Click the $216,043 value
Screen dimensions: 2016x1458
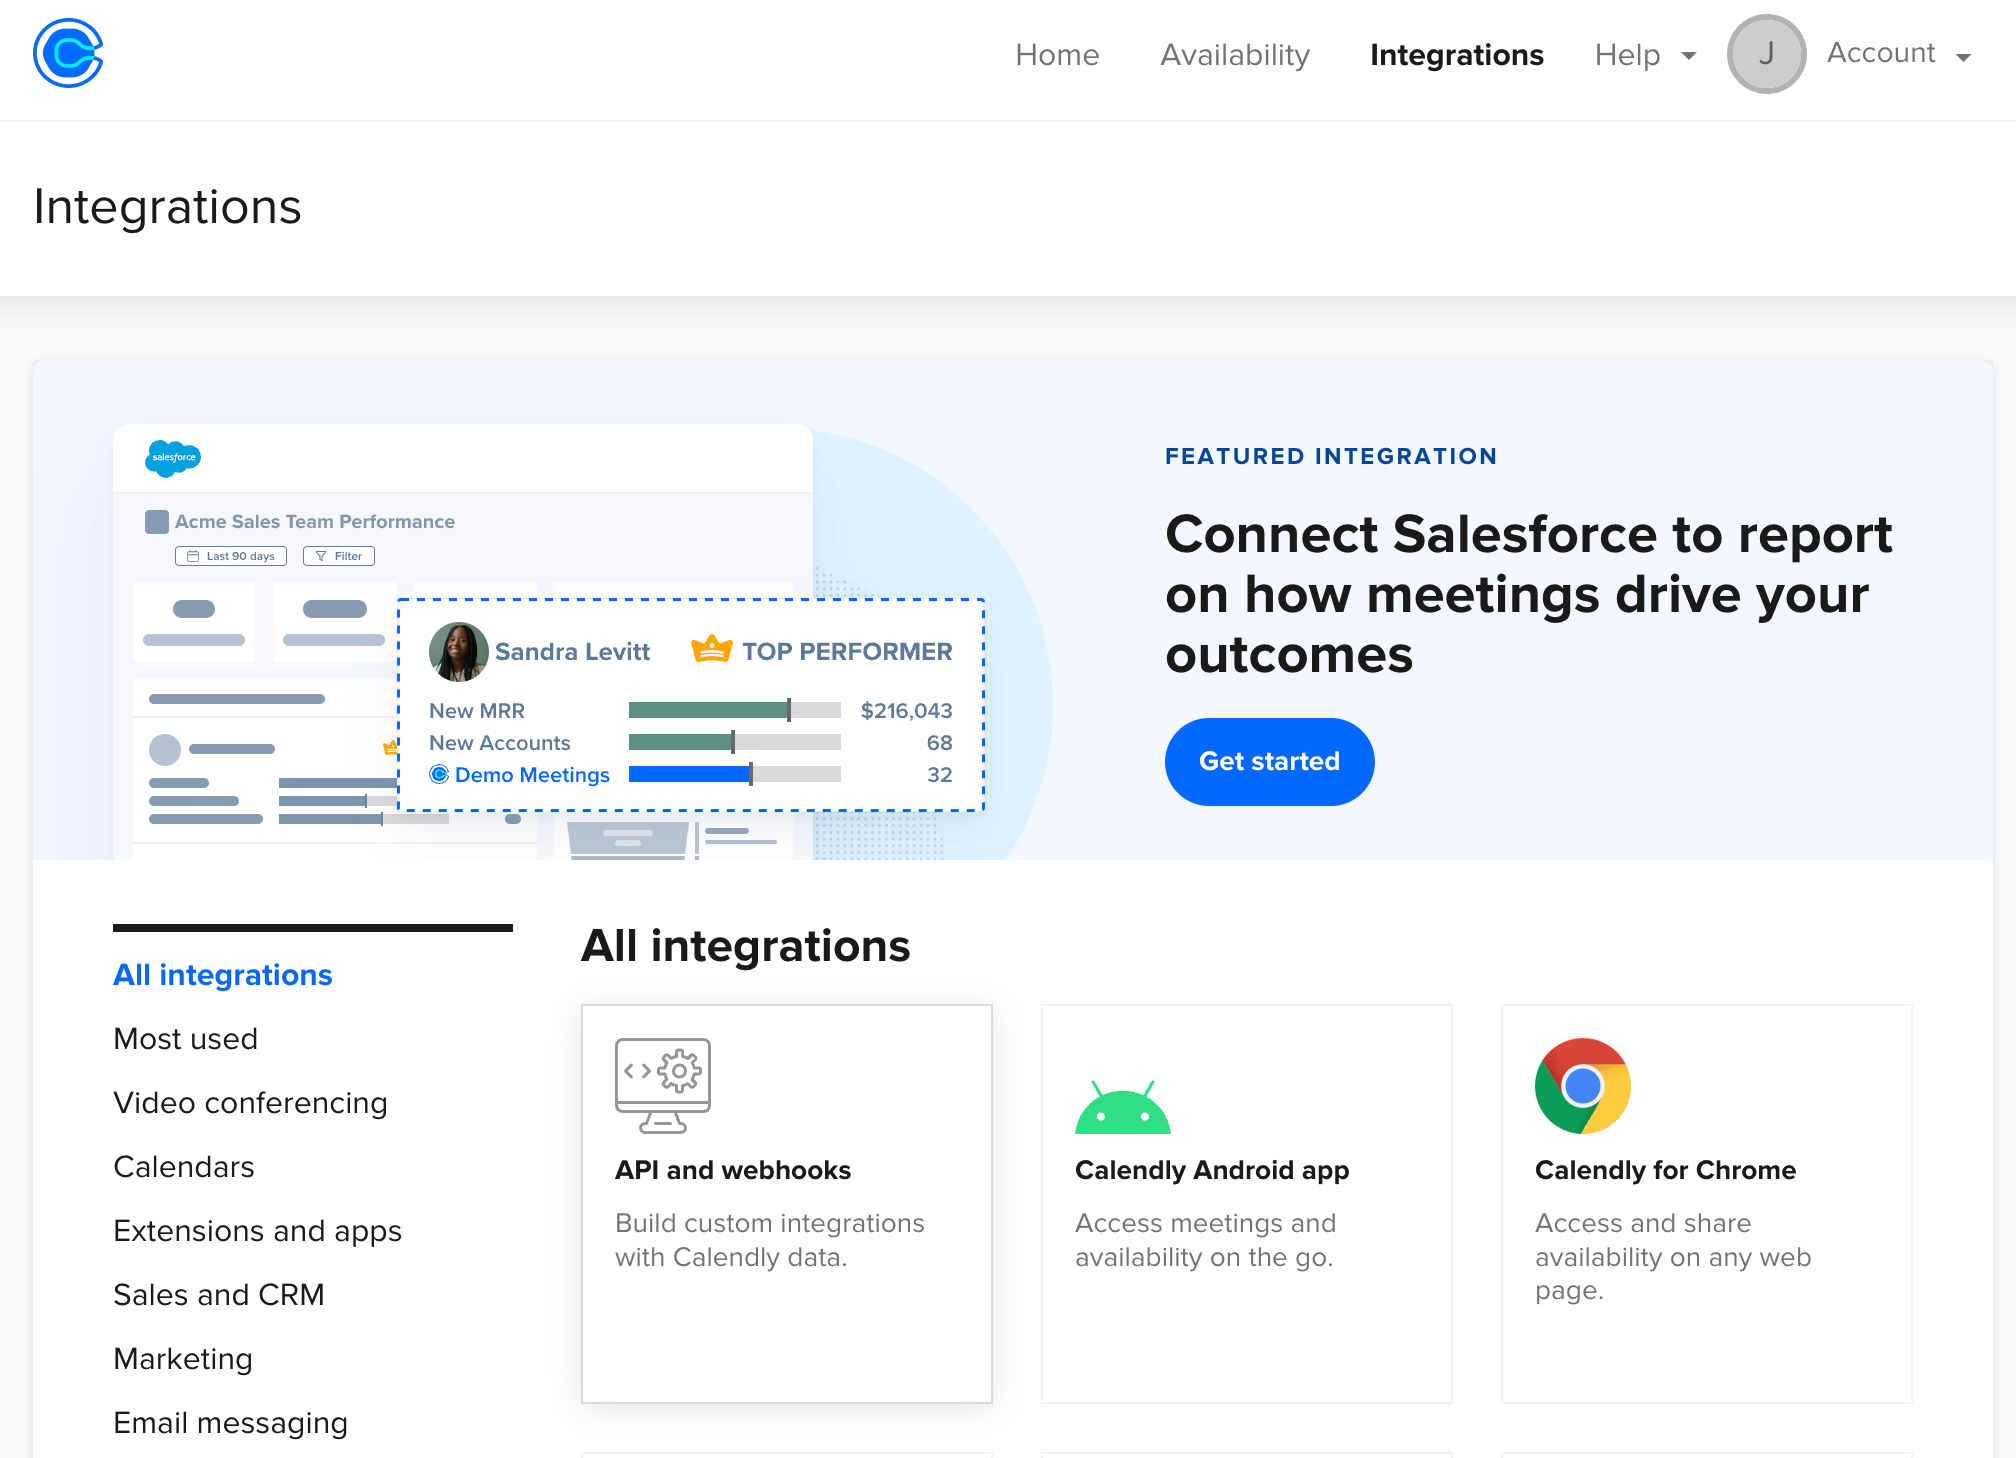(x=906, y=710)
